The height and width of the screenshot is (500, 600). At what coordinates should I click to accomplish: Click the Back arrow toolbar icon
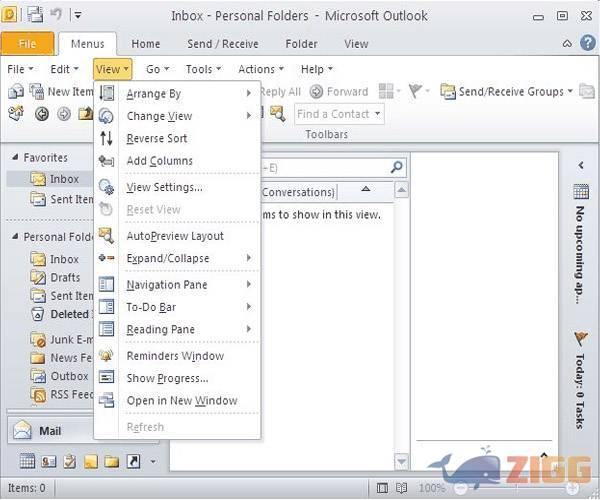click(41, 114)
